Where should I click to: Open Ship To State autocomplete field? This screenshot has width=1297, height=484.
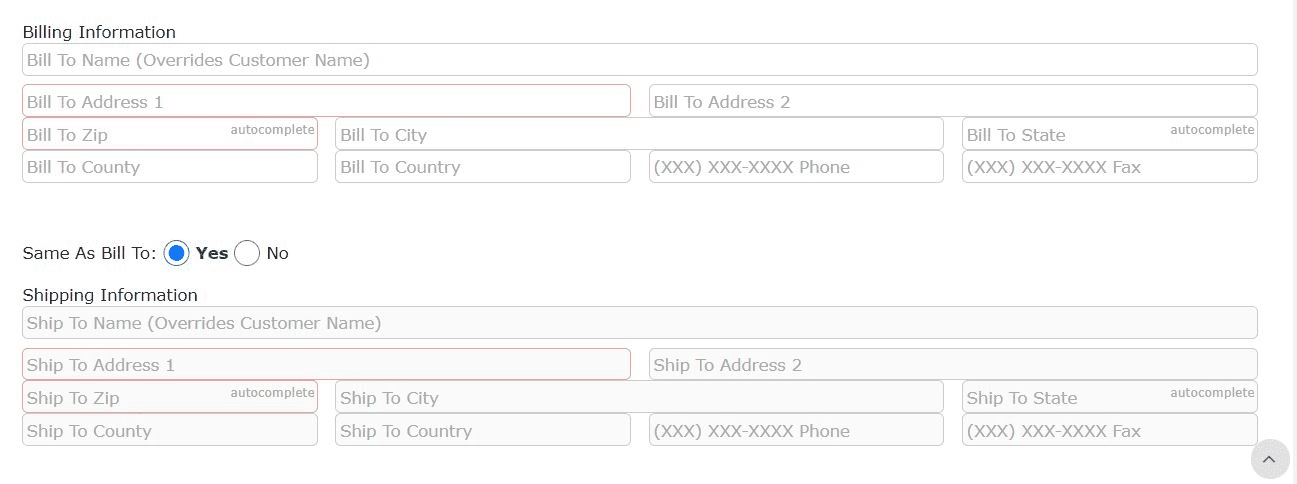point(1109,397)
